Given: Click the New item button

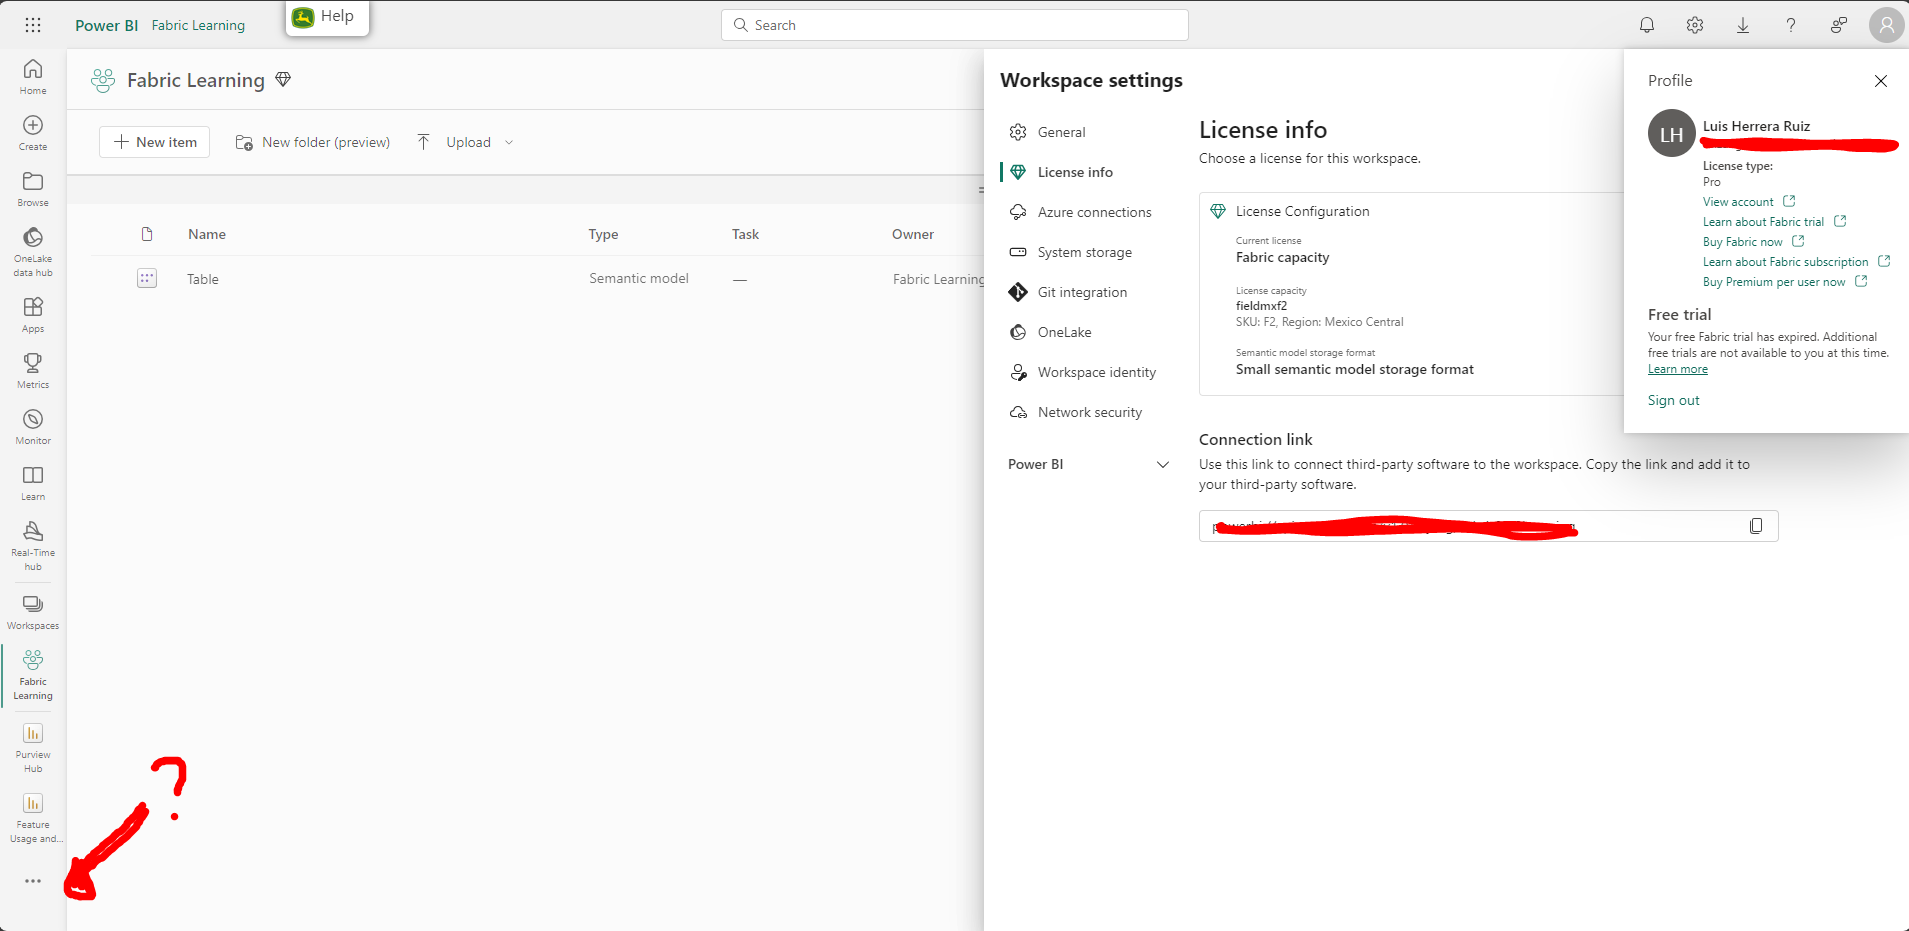Looking at the screenshot, I should coord(155,142).
